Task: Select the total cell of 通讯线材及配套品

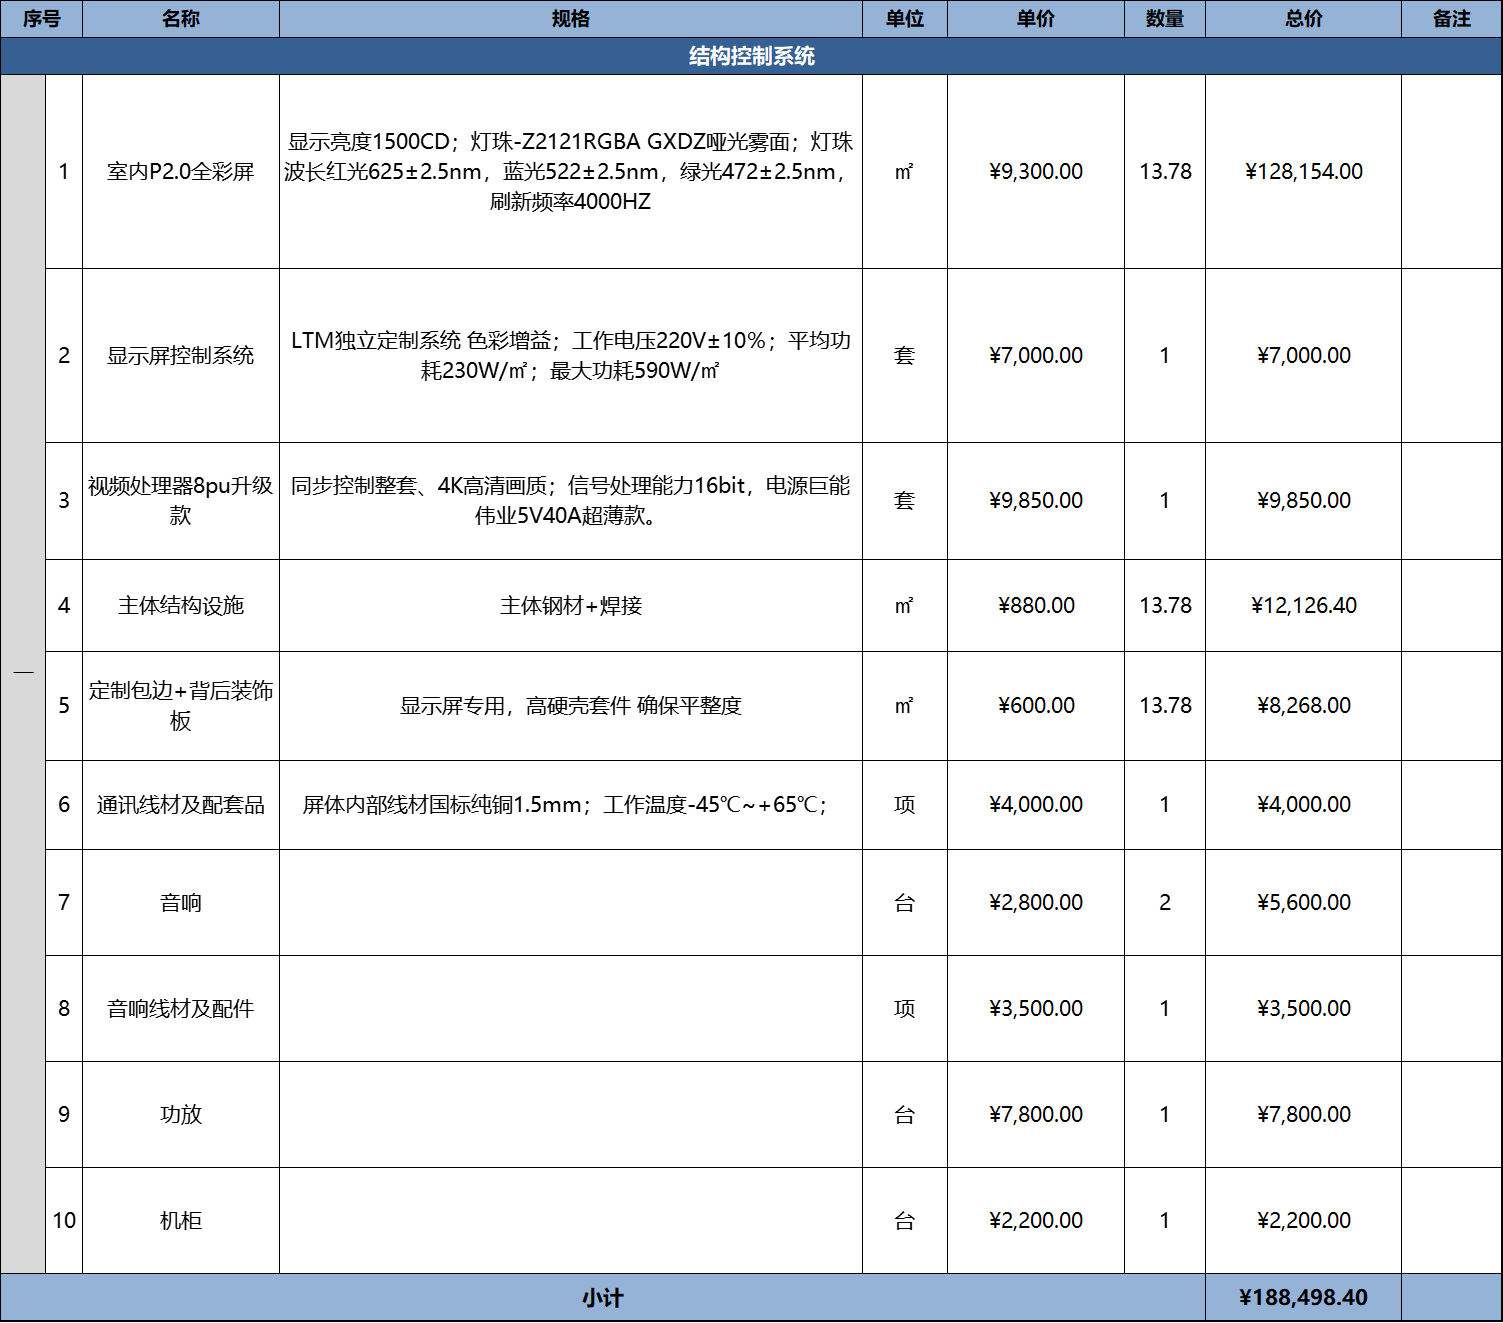Action: [x=1304, y=805]
